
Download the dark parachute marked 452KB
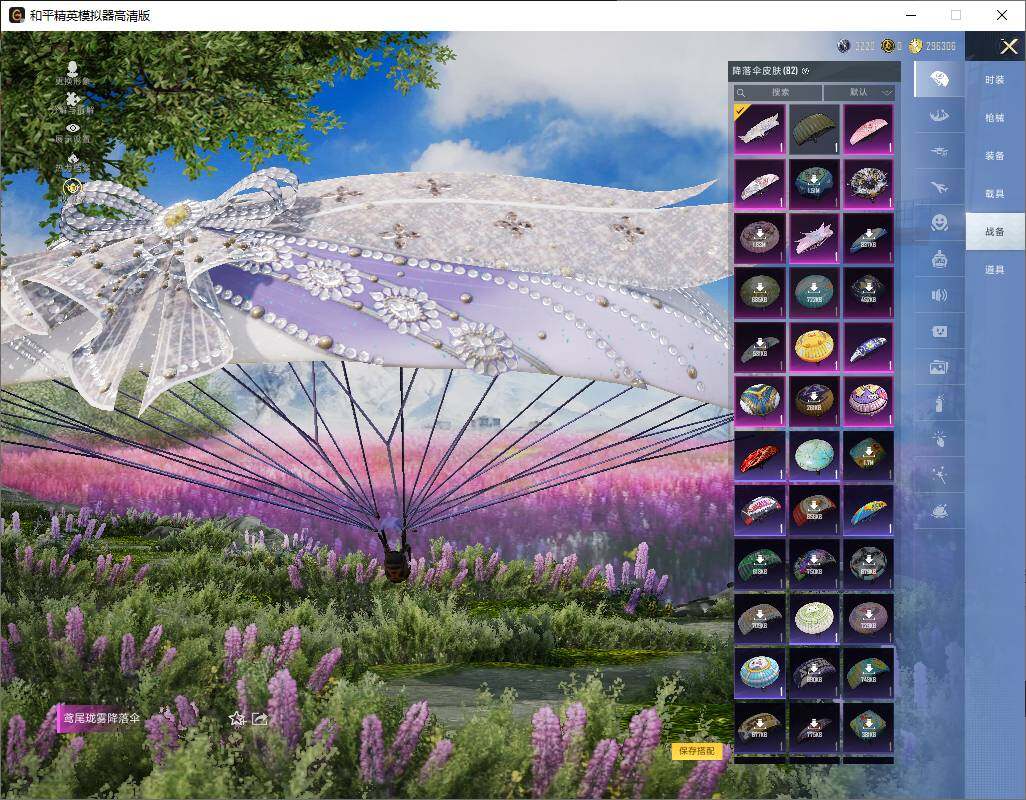click(x=868, y=292)
